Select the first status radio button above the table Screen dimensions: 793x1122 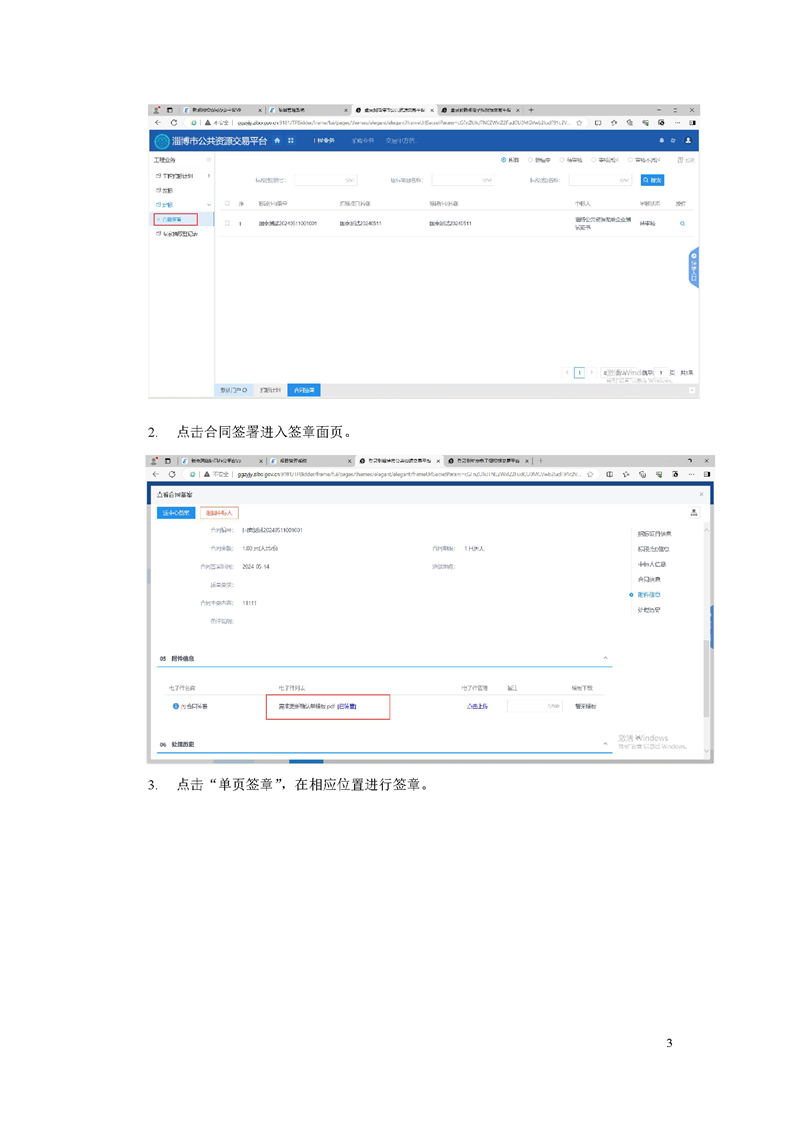coord(503,160)
